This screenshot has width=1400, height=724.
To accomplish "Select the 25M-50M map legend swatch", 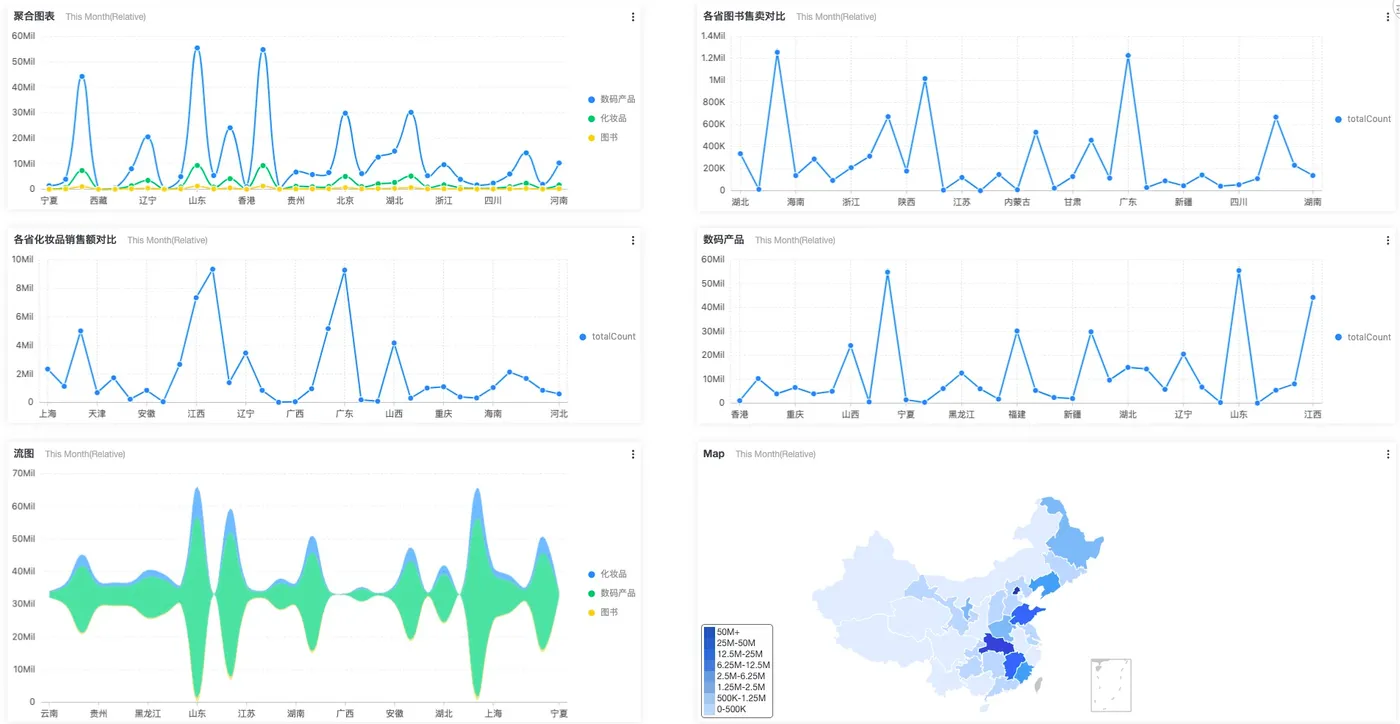I will [709, 643].
